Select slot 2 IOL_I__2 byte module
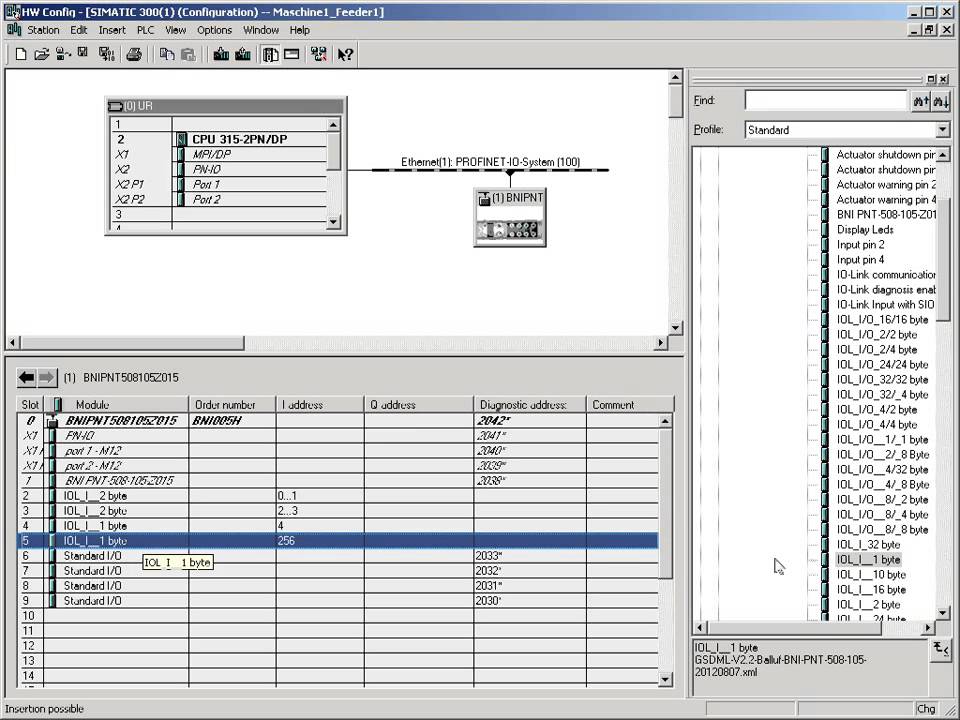 [339, 496]
